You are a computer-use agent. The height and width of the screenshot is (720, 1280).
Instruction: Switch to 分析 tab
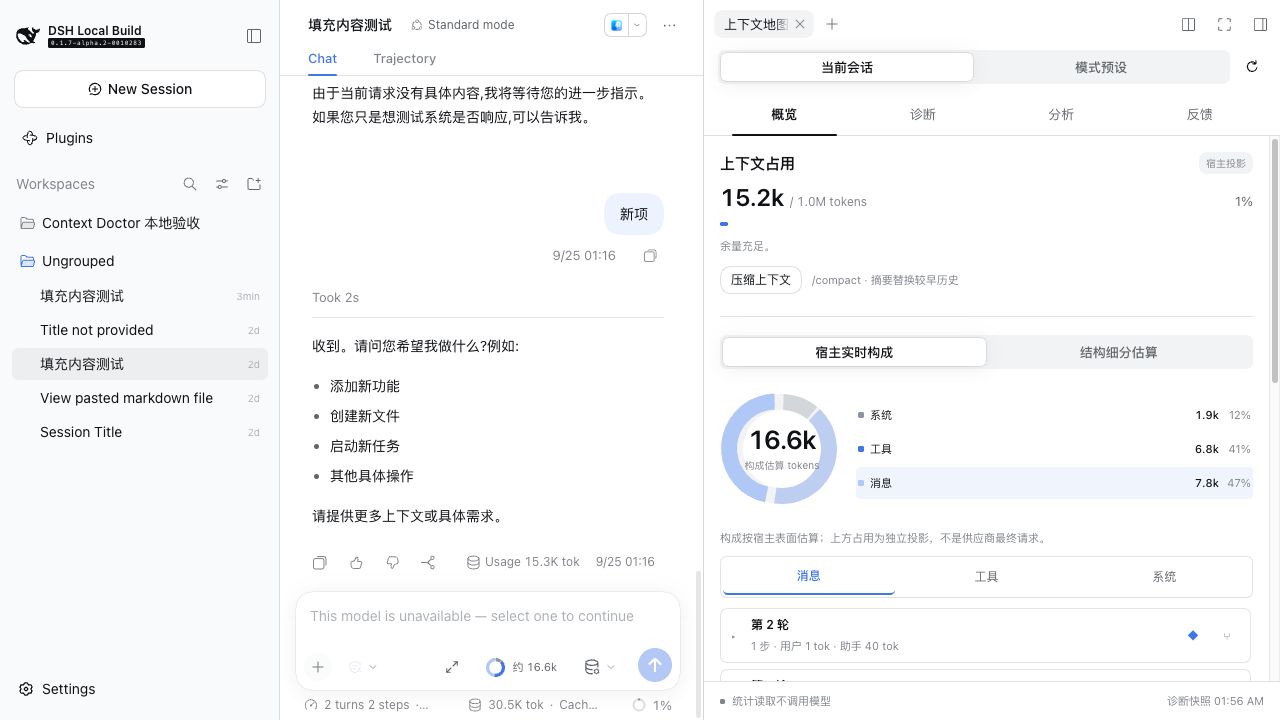pyautogui.click(x=1061, y=115)
